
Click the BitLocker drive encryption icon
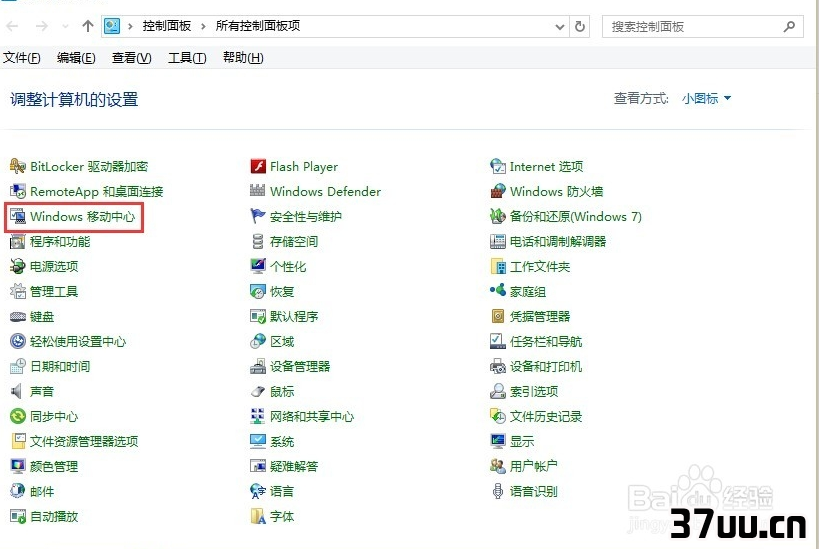[18, 166]
